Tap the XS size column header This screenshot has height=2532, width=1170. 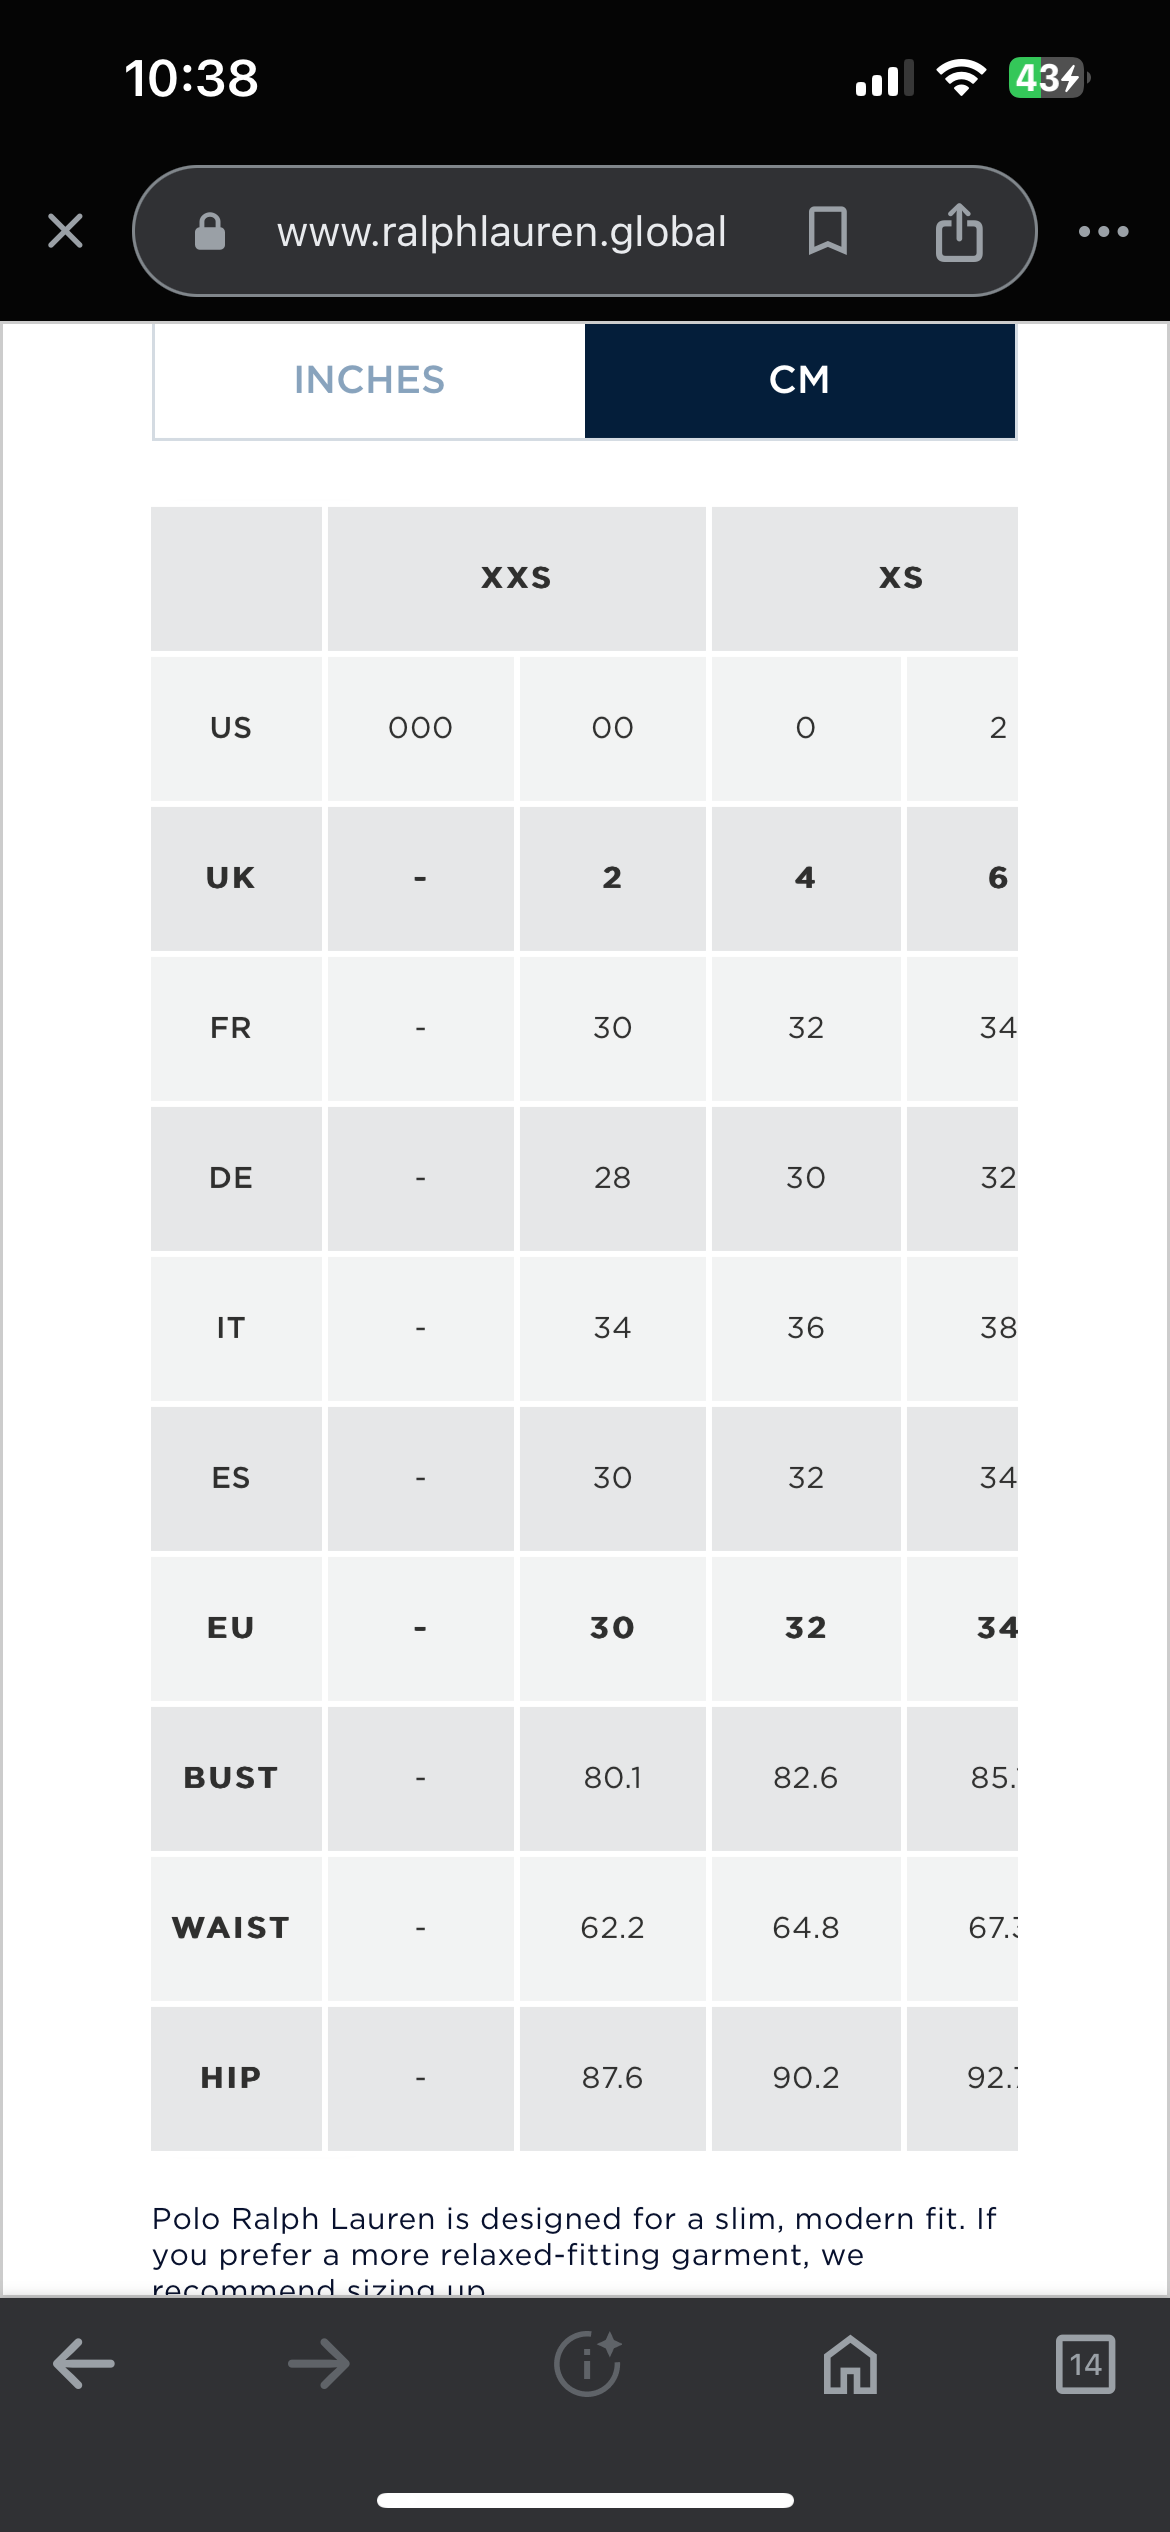click(x=900, y=578)
